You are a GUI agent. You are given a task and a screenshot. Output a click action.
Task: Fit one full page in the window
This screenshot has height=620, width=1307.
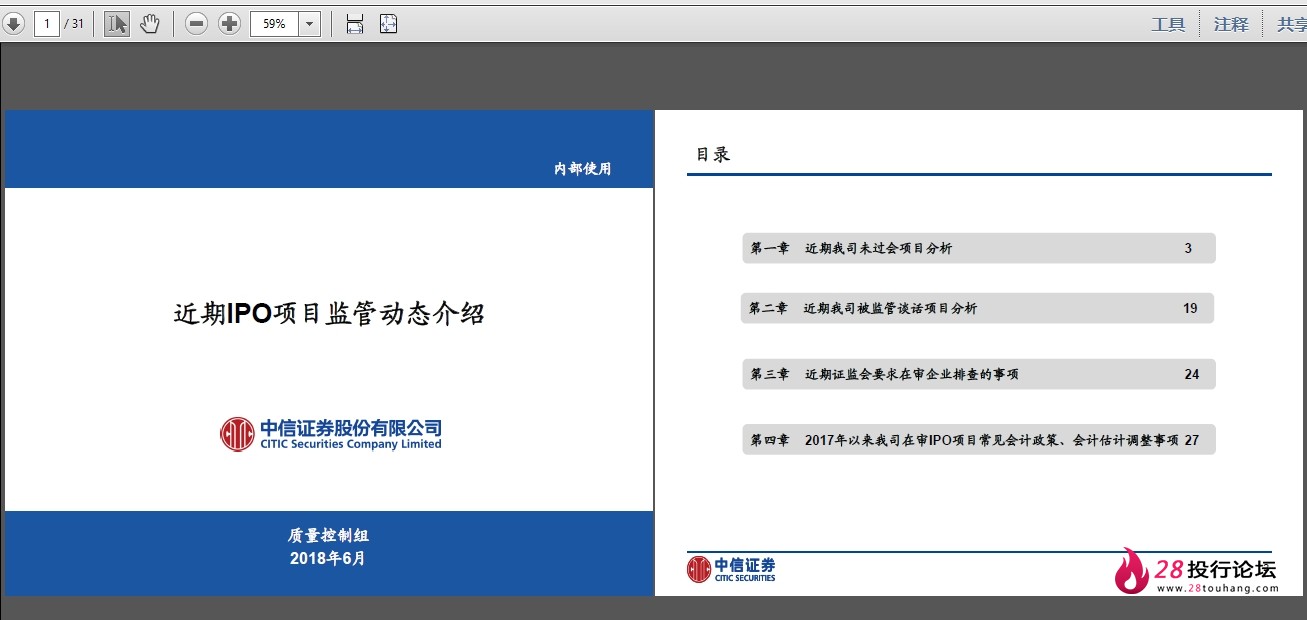[389, 24]
